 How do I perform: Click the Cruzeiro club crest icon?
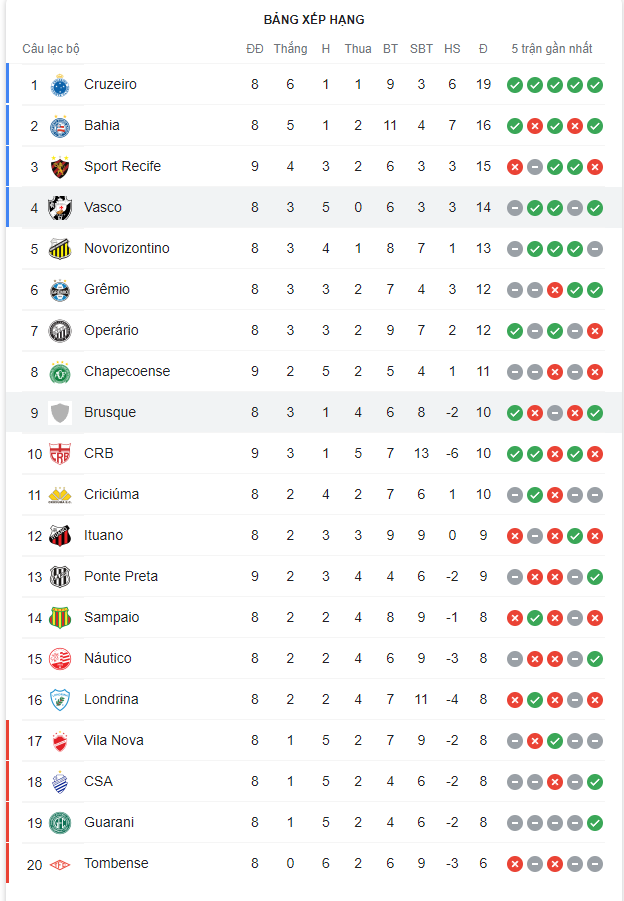60,85
